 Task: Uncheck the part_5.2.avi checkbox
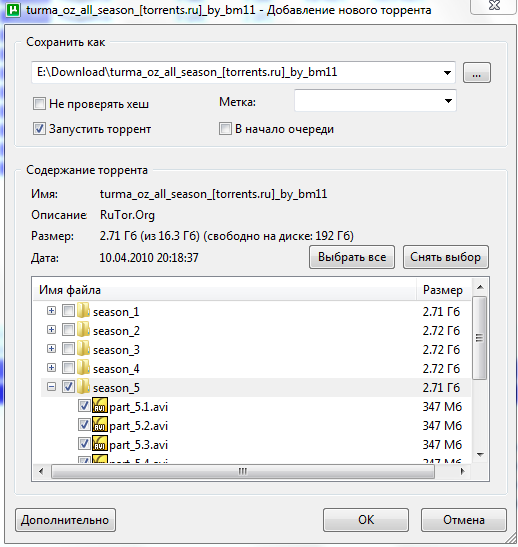pos(84,425)
